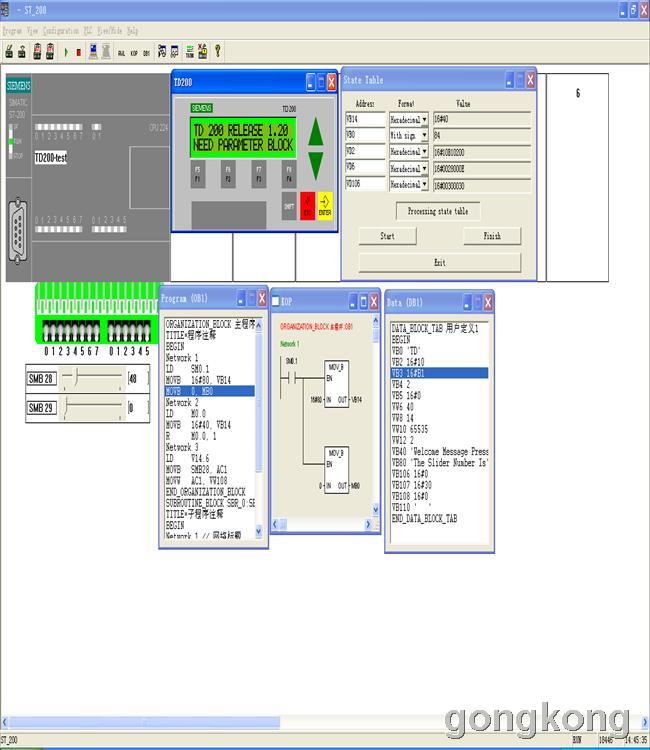The width and height of the screenshot is (650, 750).
Task: Click the blue computer monitor toolbar icon
Action: click(93, 51)
